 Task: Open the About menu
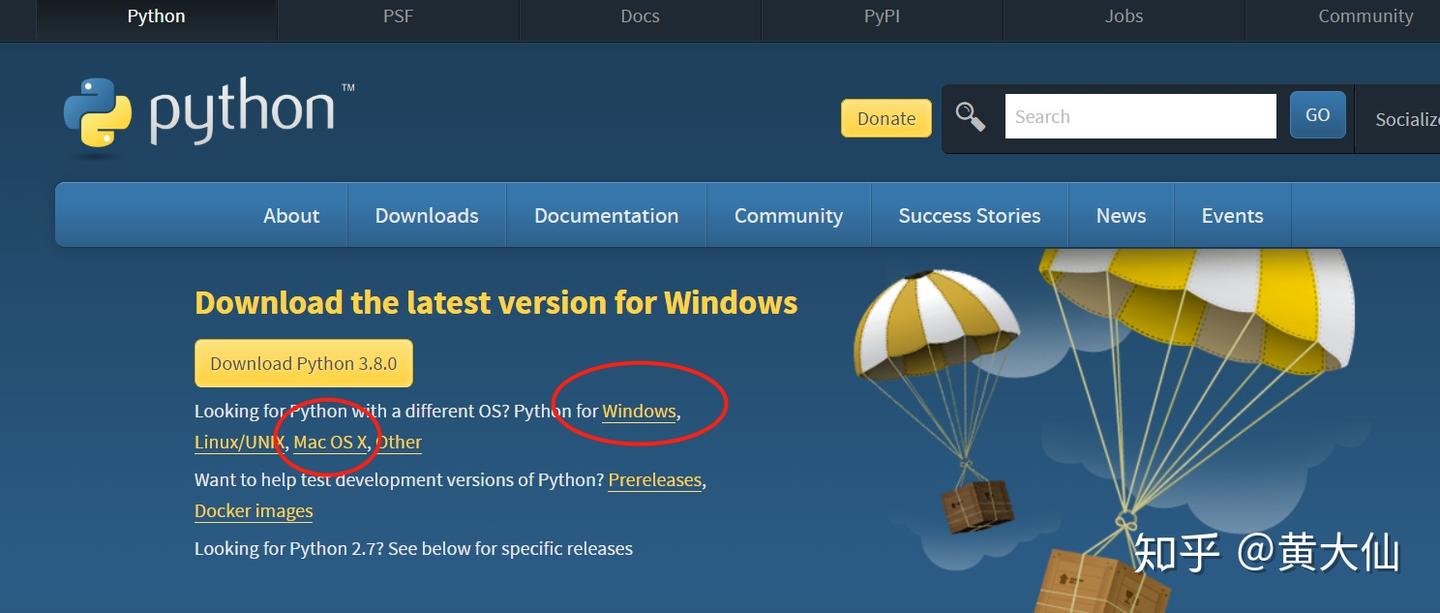click(291, 215)
